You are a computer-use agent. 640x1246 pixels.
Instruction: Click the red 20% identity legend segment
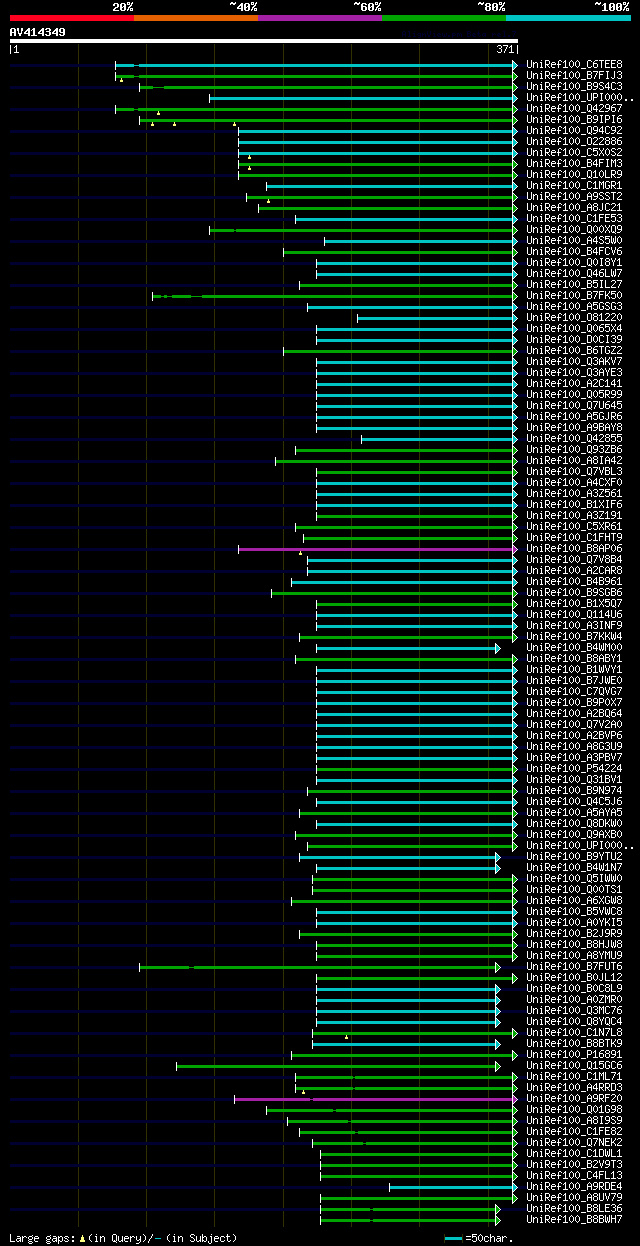72,18
